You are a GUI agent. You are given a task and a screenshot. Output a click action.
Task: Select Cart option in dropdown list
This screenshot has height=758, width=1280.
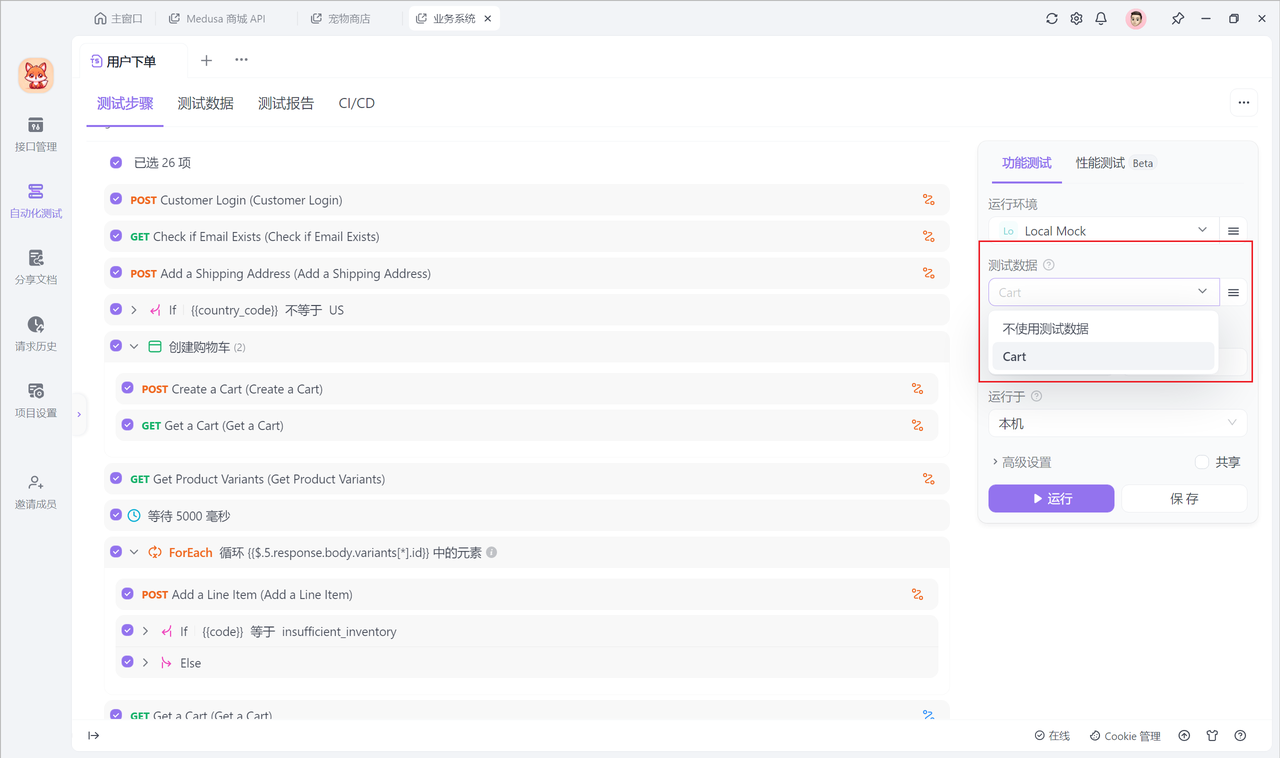(1103, 356)
